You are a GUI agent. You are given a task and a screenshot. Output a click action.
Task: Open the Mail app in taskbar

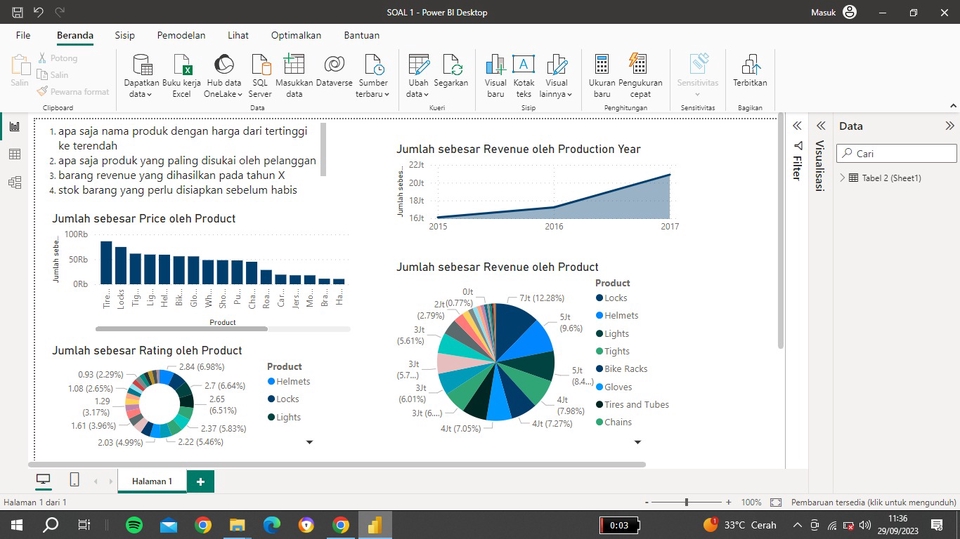pos(168,525)
